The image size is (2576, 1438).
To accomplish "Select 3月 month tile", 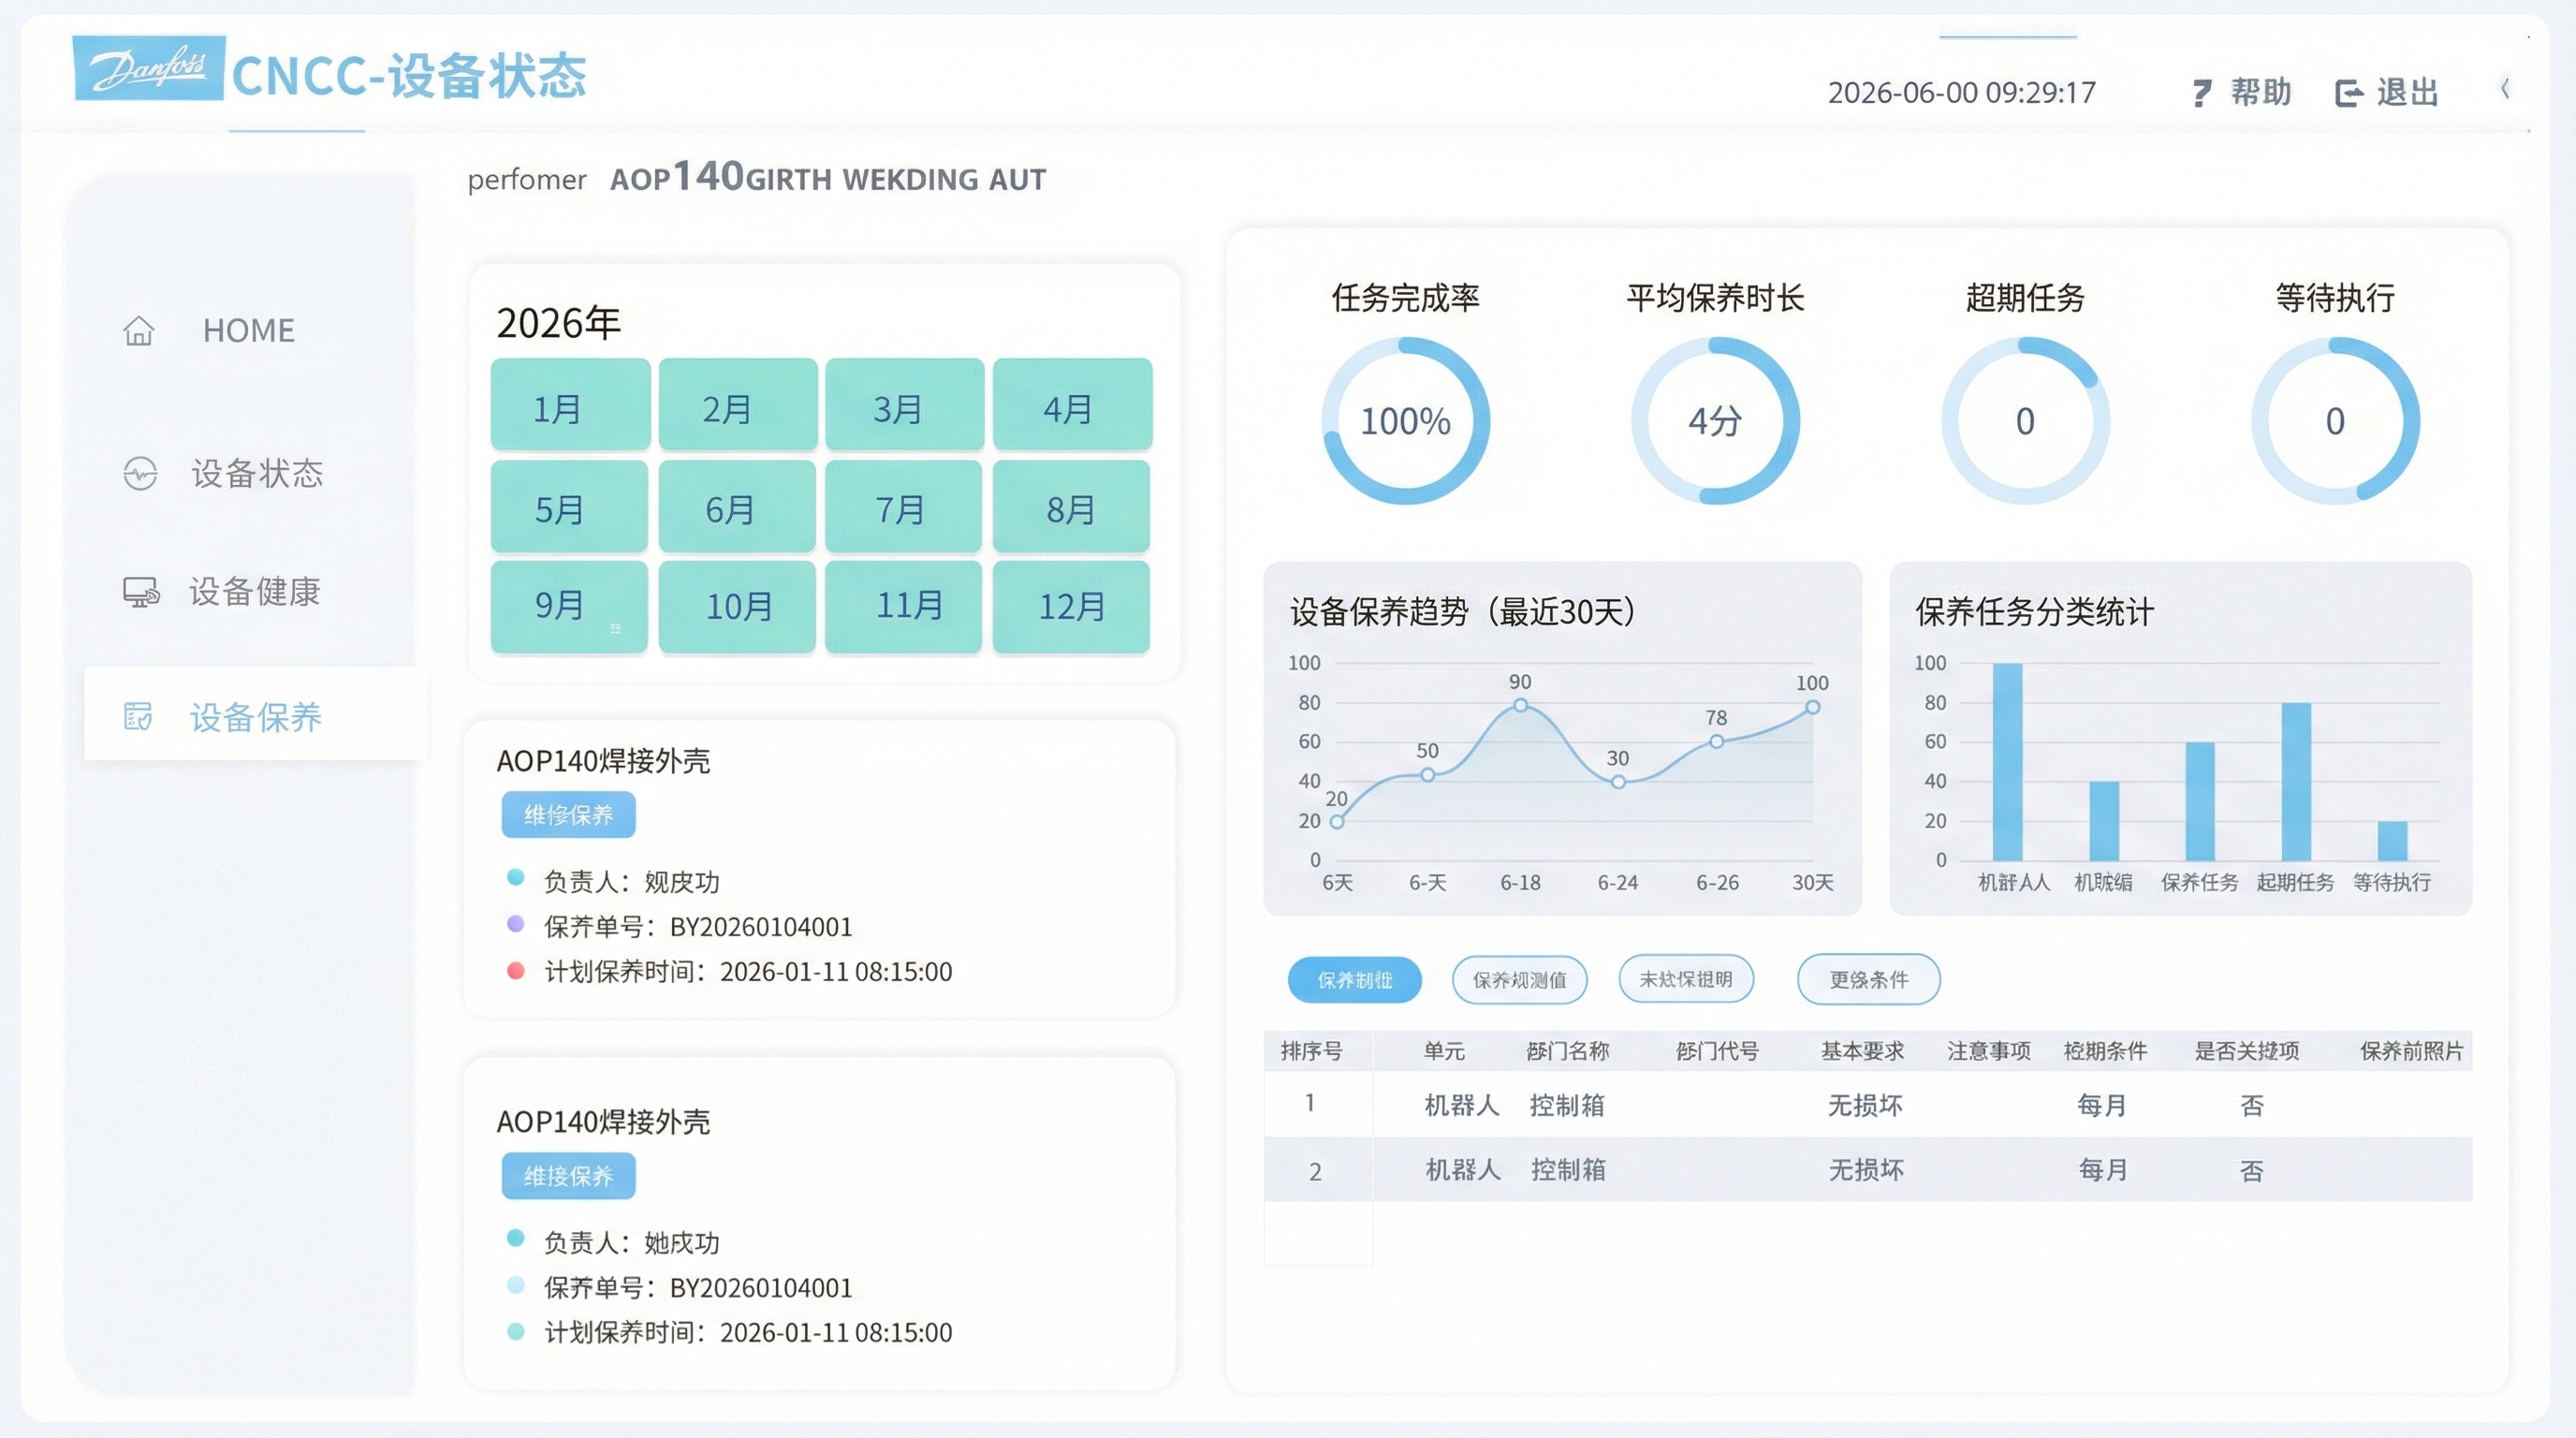I will coord(905,405).
